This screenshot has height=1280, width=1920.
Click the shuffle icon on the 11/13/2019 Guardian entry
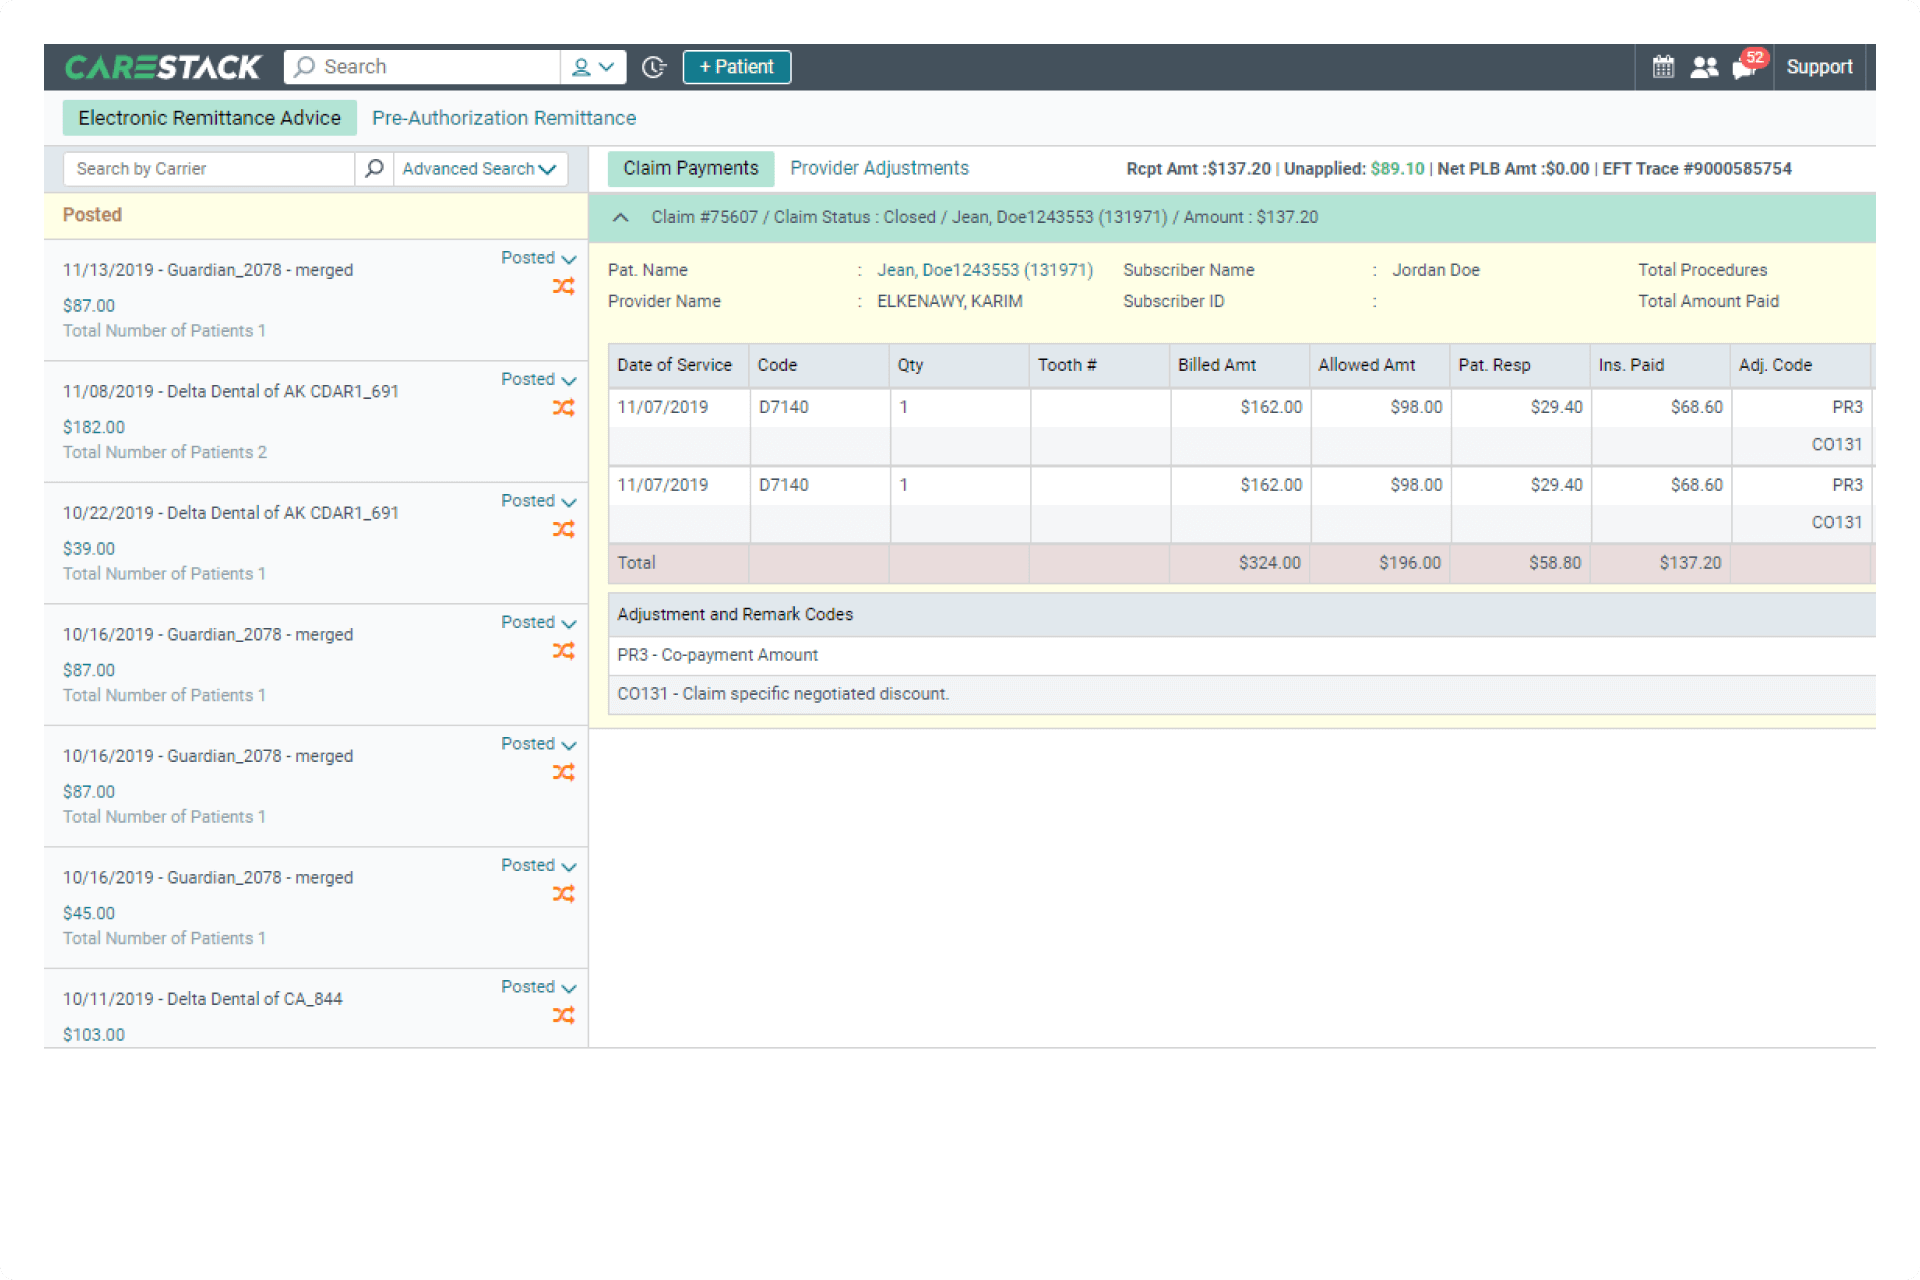565,286
